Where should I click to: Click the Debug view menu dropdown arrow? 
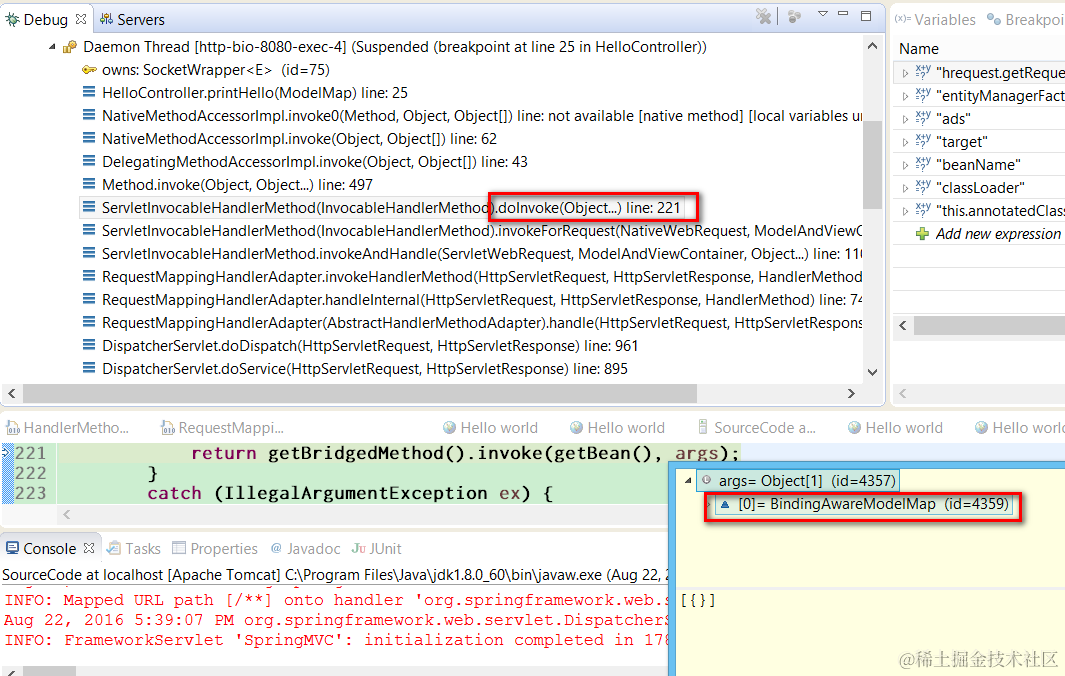[x=823, y=14]
